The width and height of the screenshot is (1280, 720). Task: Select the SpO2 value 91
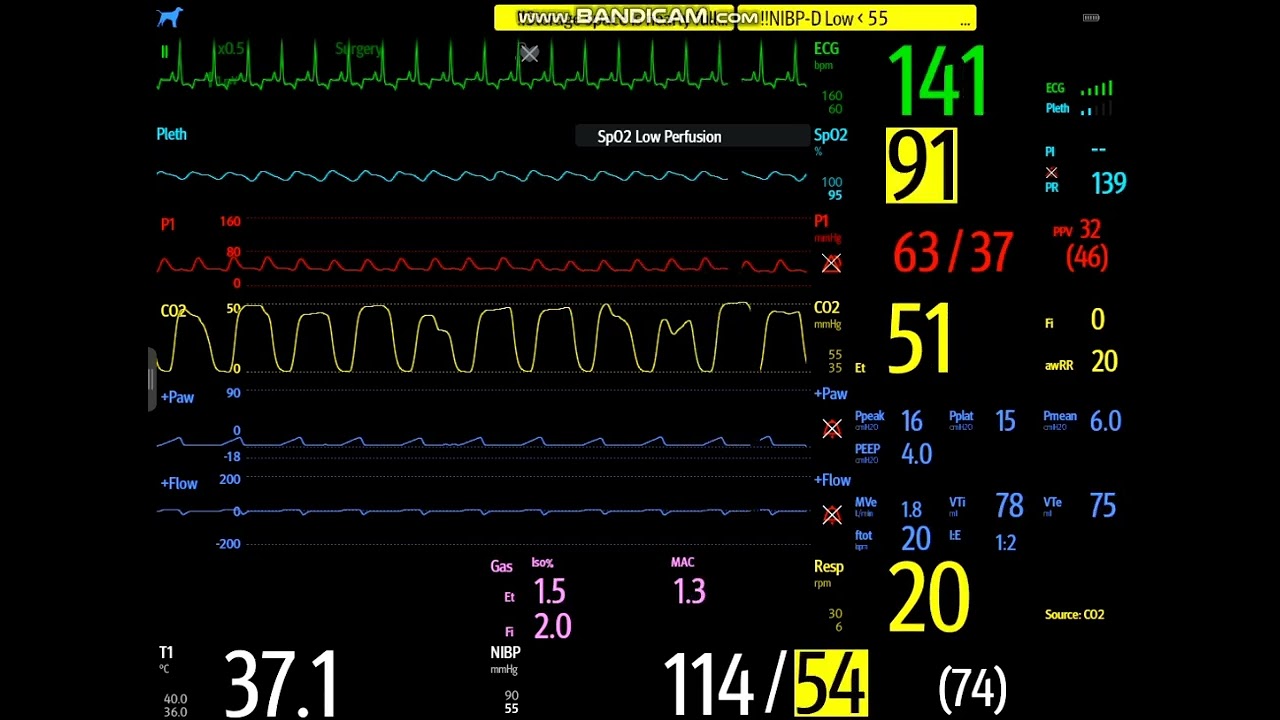921,166
